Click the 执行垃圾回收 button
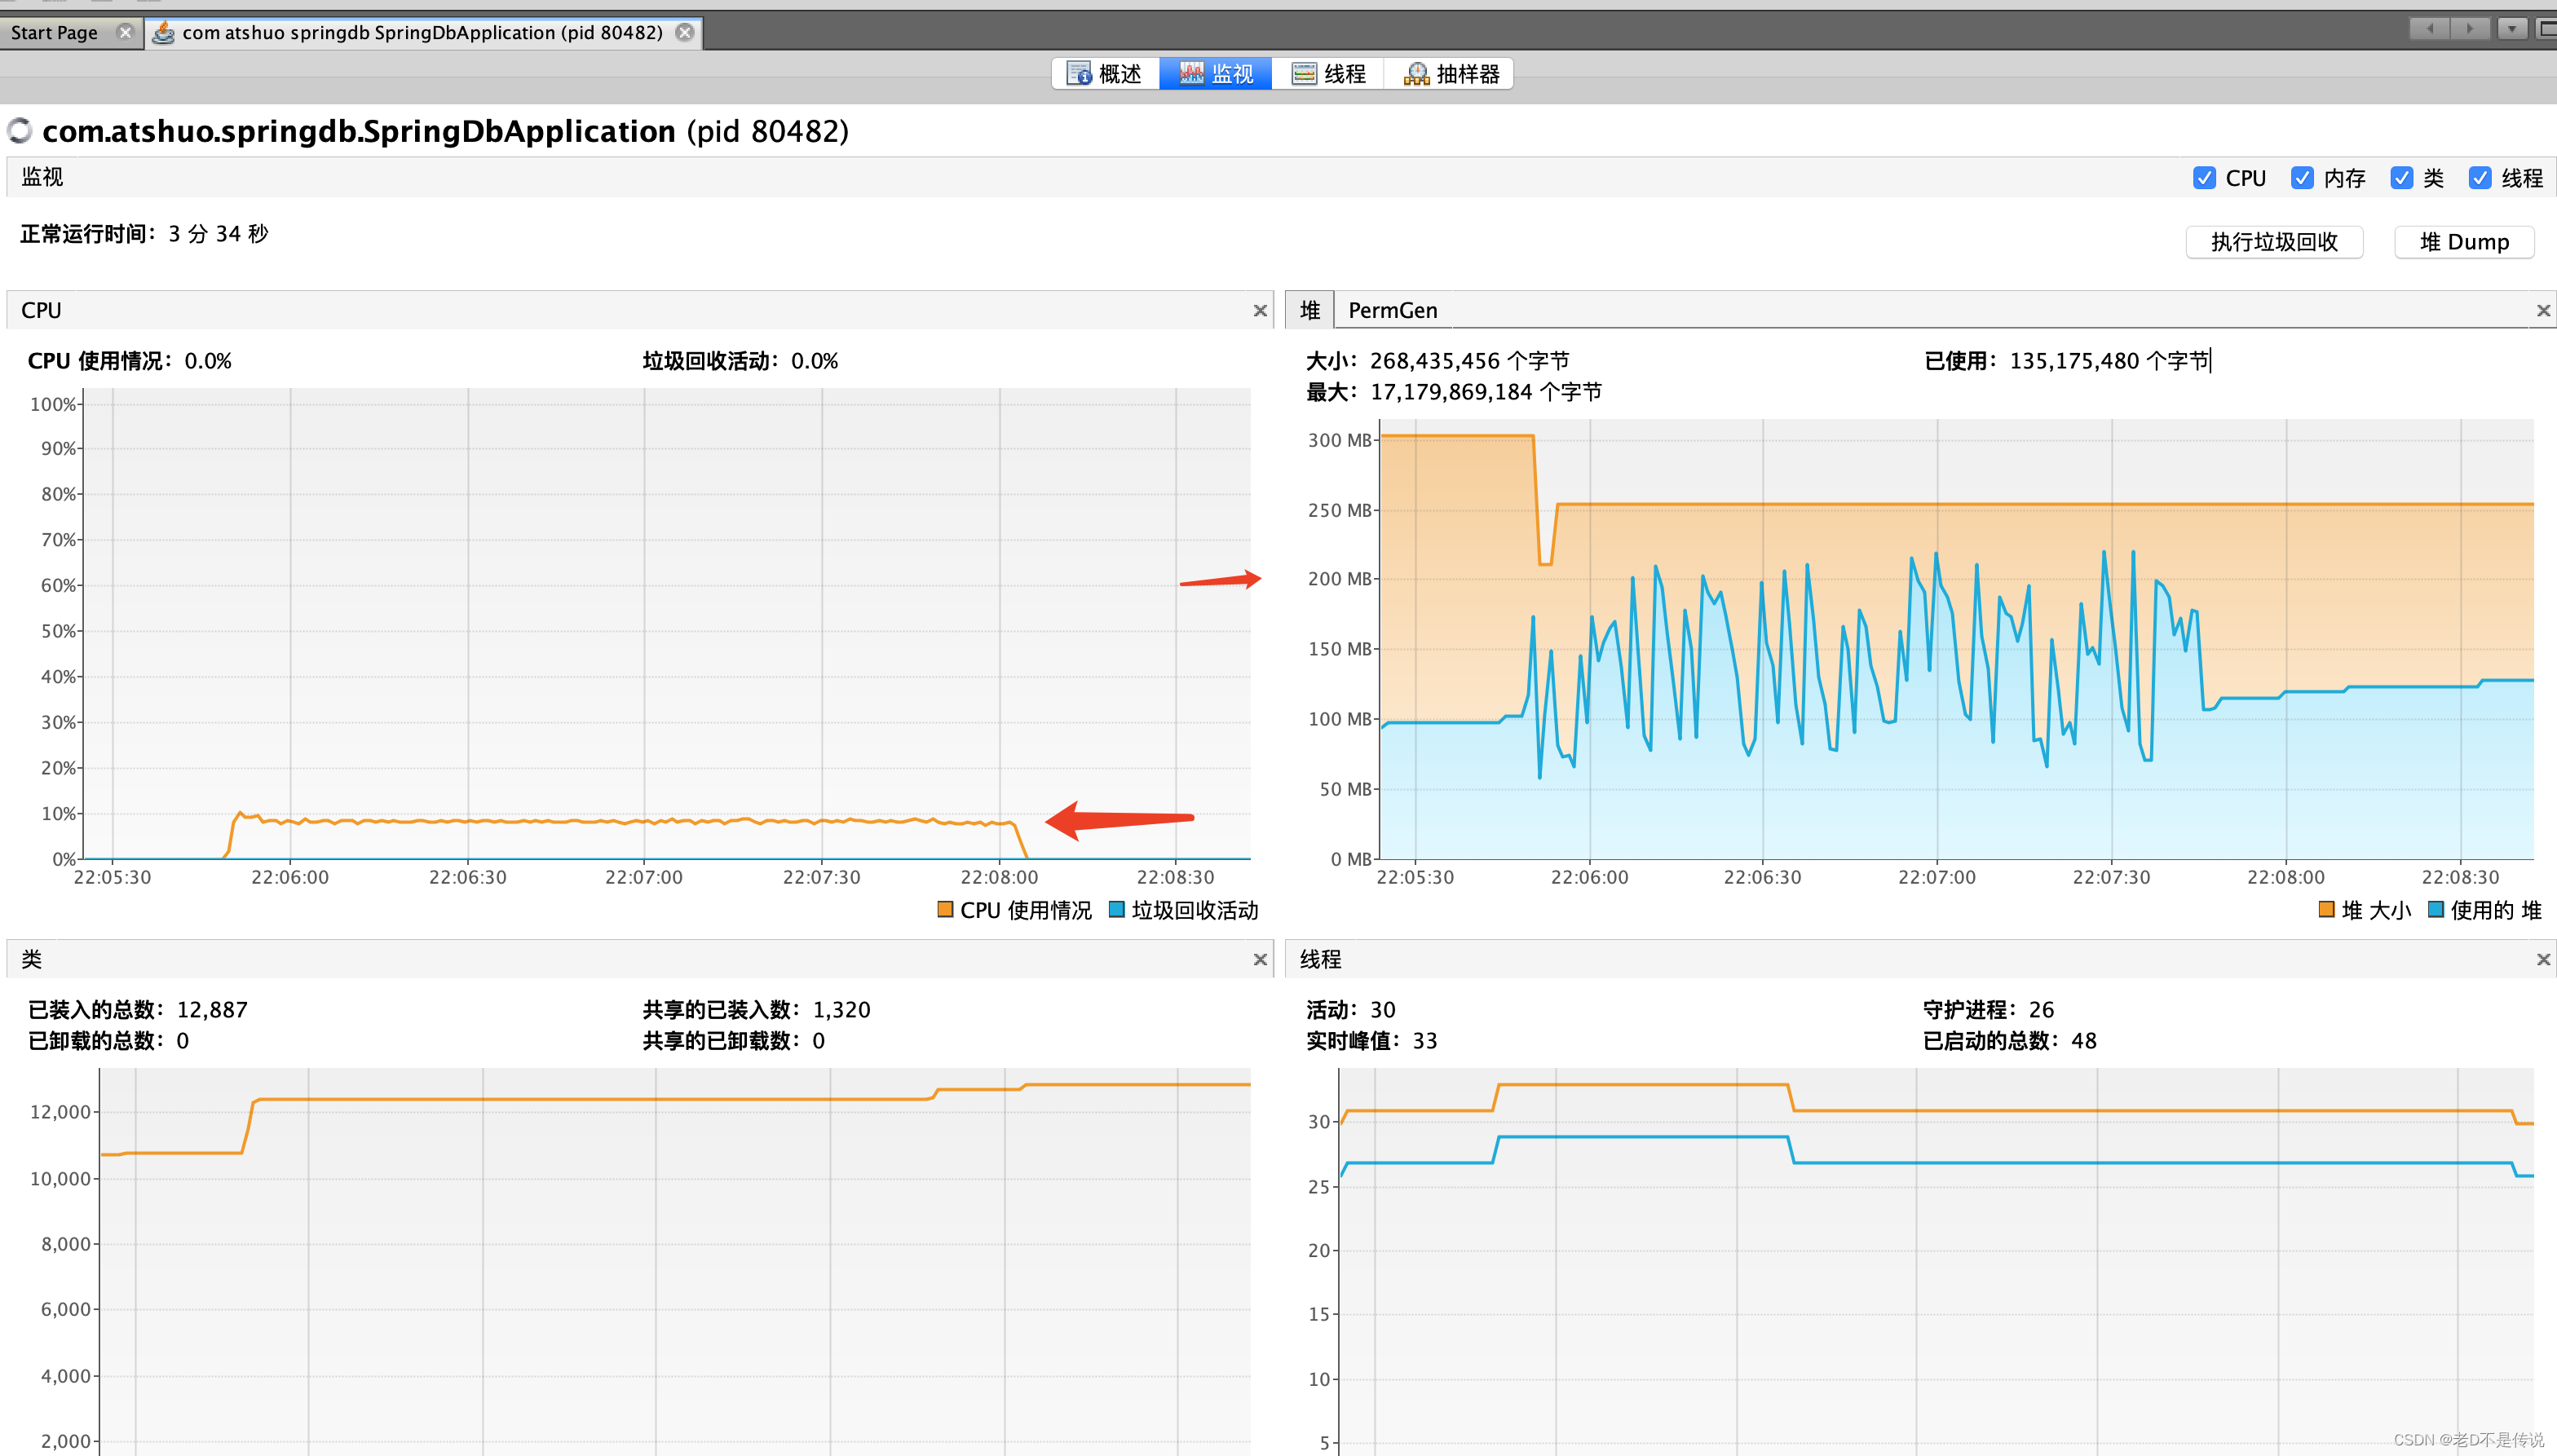This screenshot has height=1456, width=2557. click(x=2274, y=242)
